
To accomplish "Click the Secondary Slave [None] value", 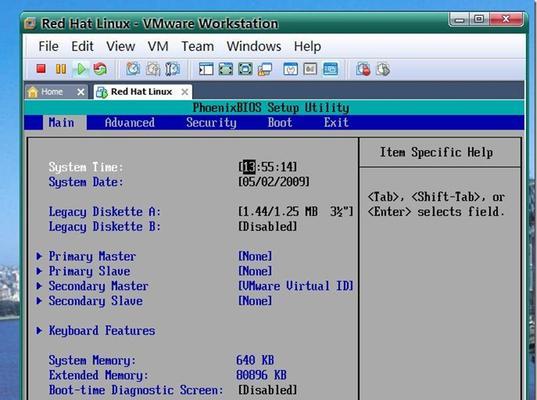I will 255,301.
